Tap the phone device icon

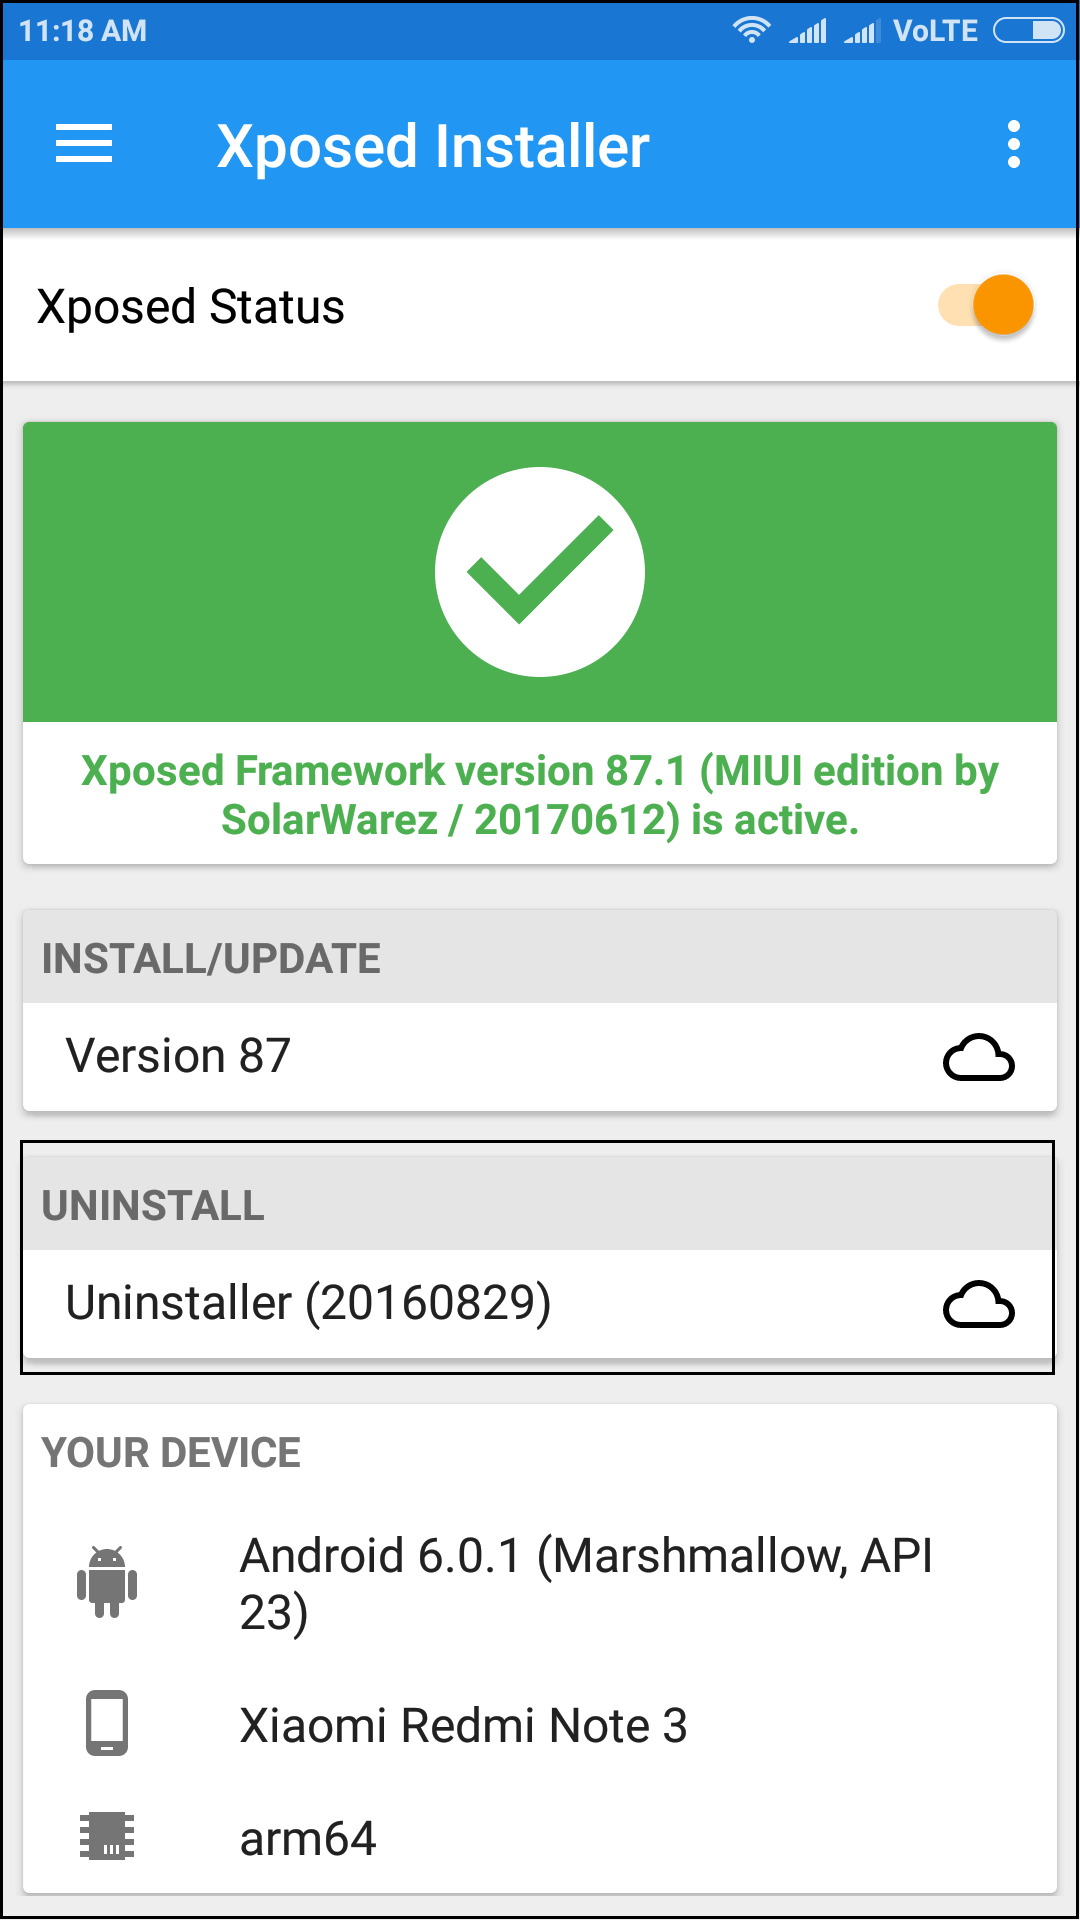point(107,1723)
